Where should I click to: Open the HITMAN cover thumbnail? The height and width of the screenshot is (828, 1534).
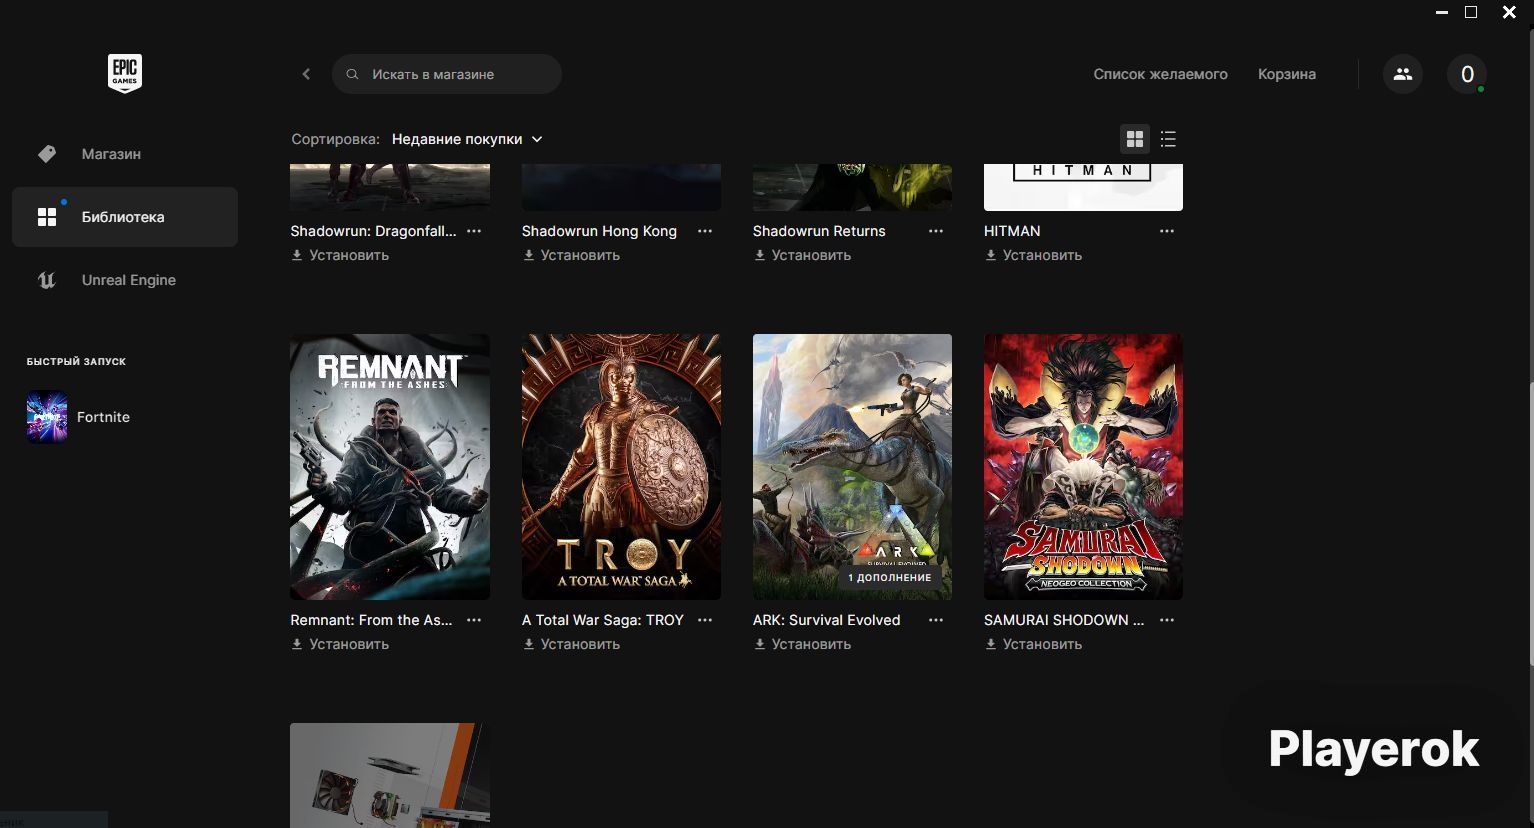(1083, 187)
